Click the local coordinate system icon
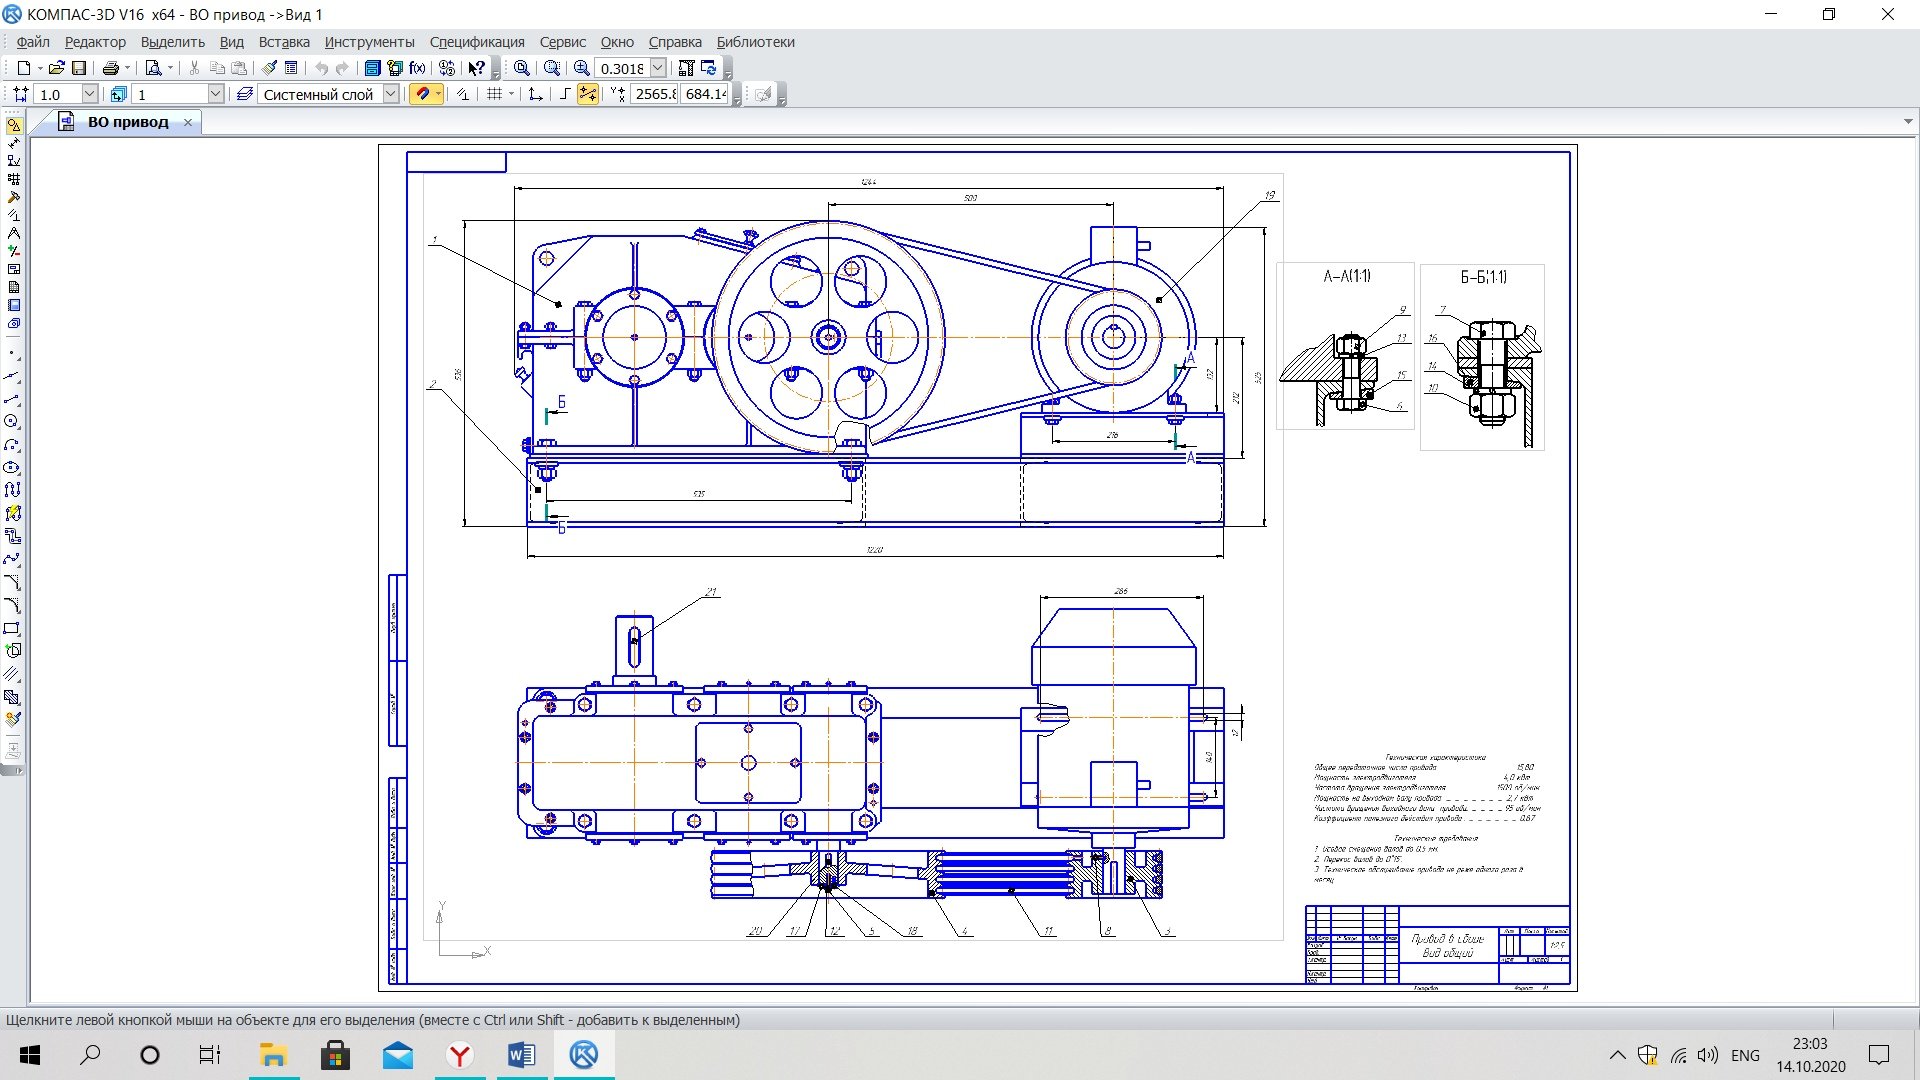 pos(536,94)
